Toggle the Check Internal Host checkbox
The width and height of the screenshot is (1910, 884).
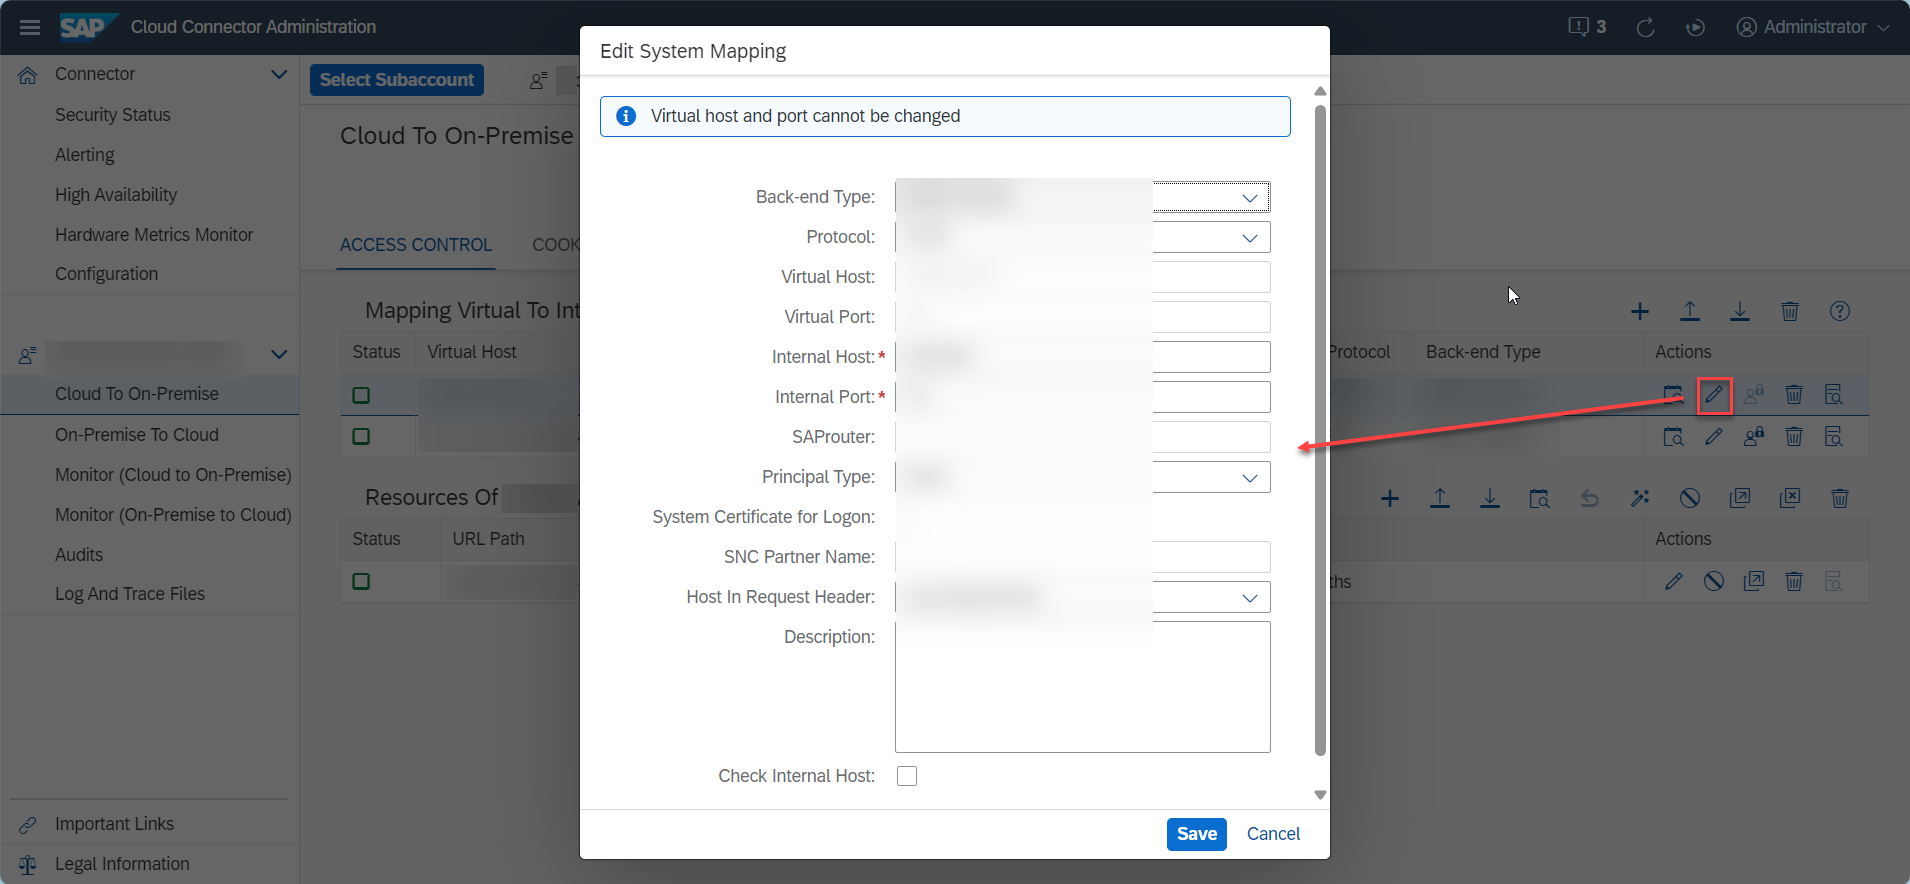tap(907, 776)
